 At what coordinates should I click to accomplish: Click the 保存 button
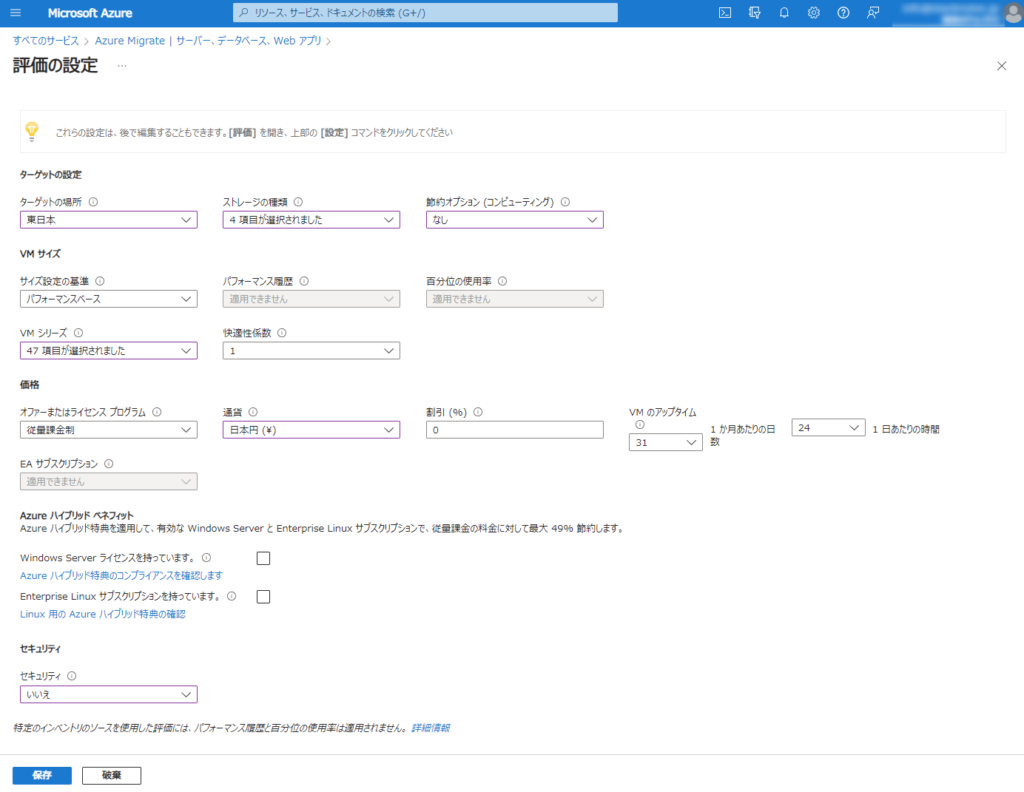(x=42, y=775)
